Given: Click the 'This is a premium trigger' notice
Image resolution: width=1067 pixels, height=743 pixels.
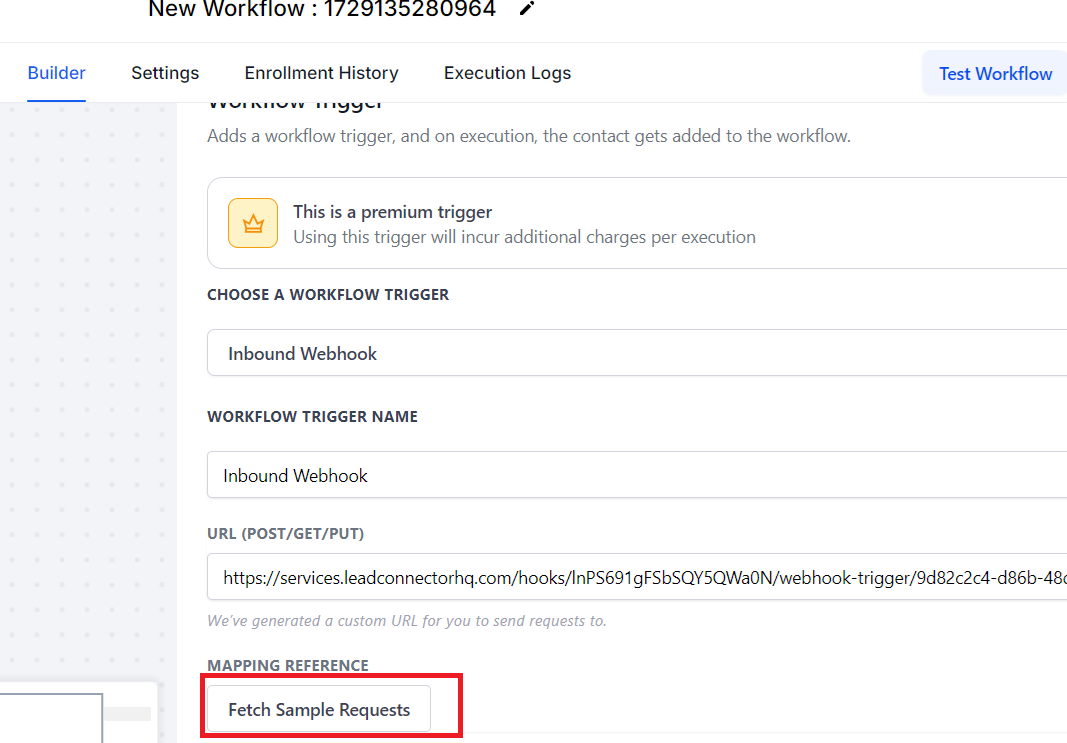Looking at the screenshot, I should [x=523, y=223].
